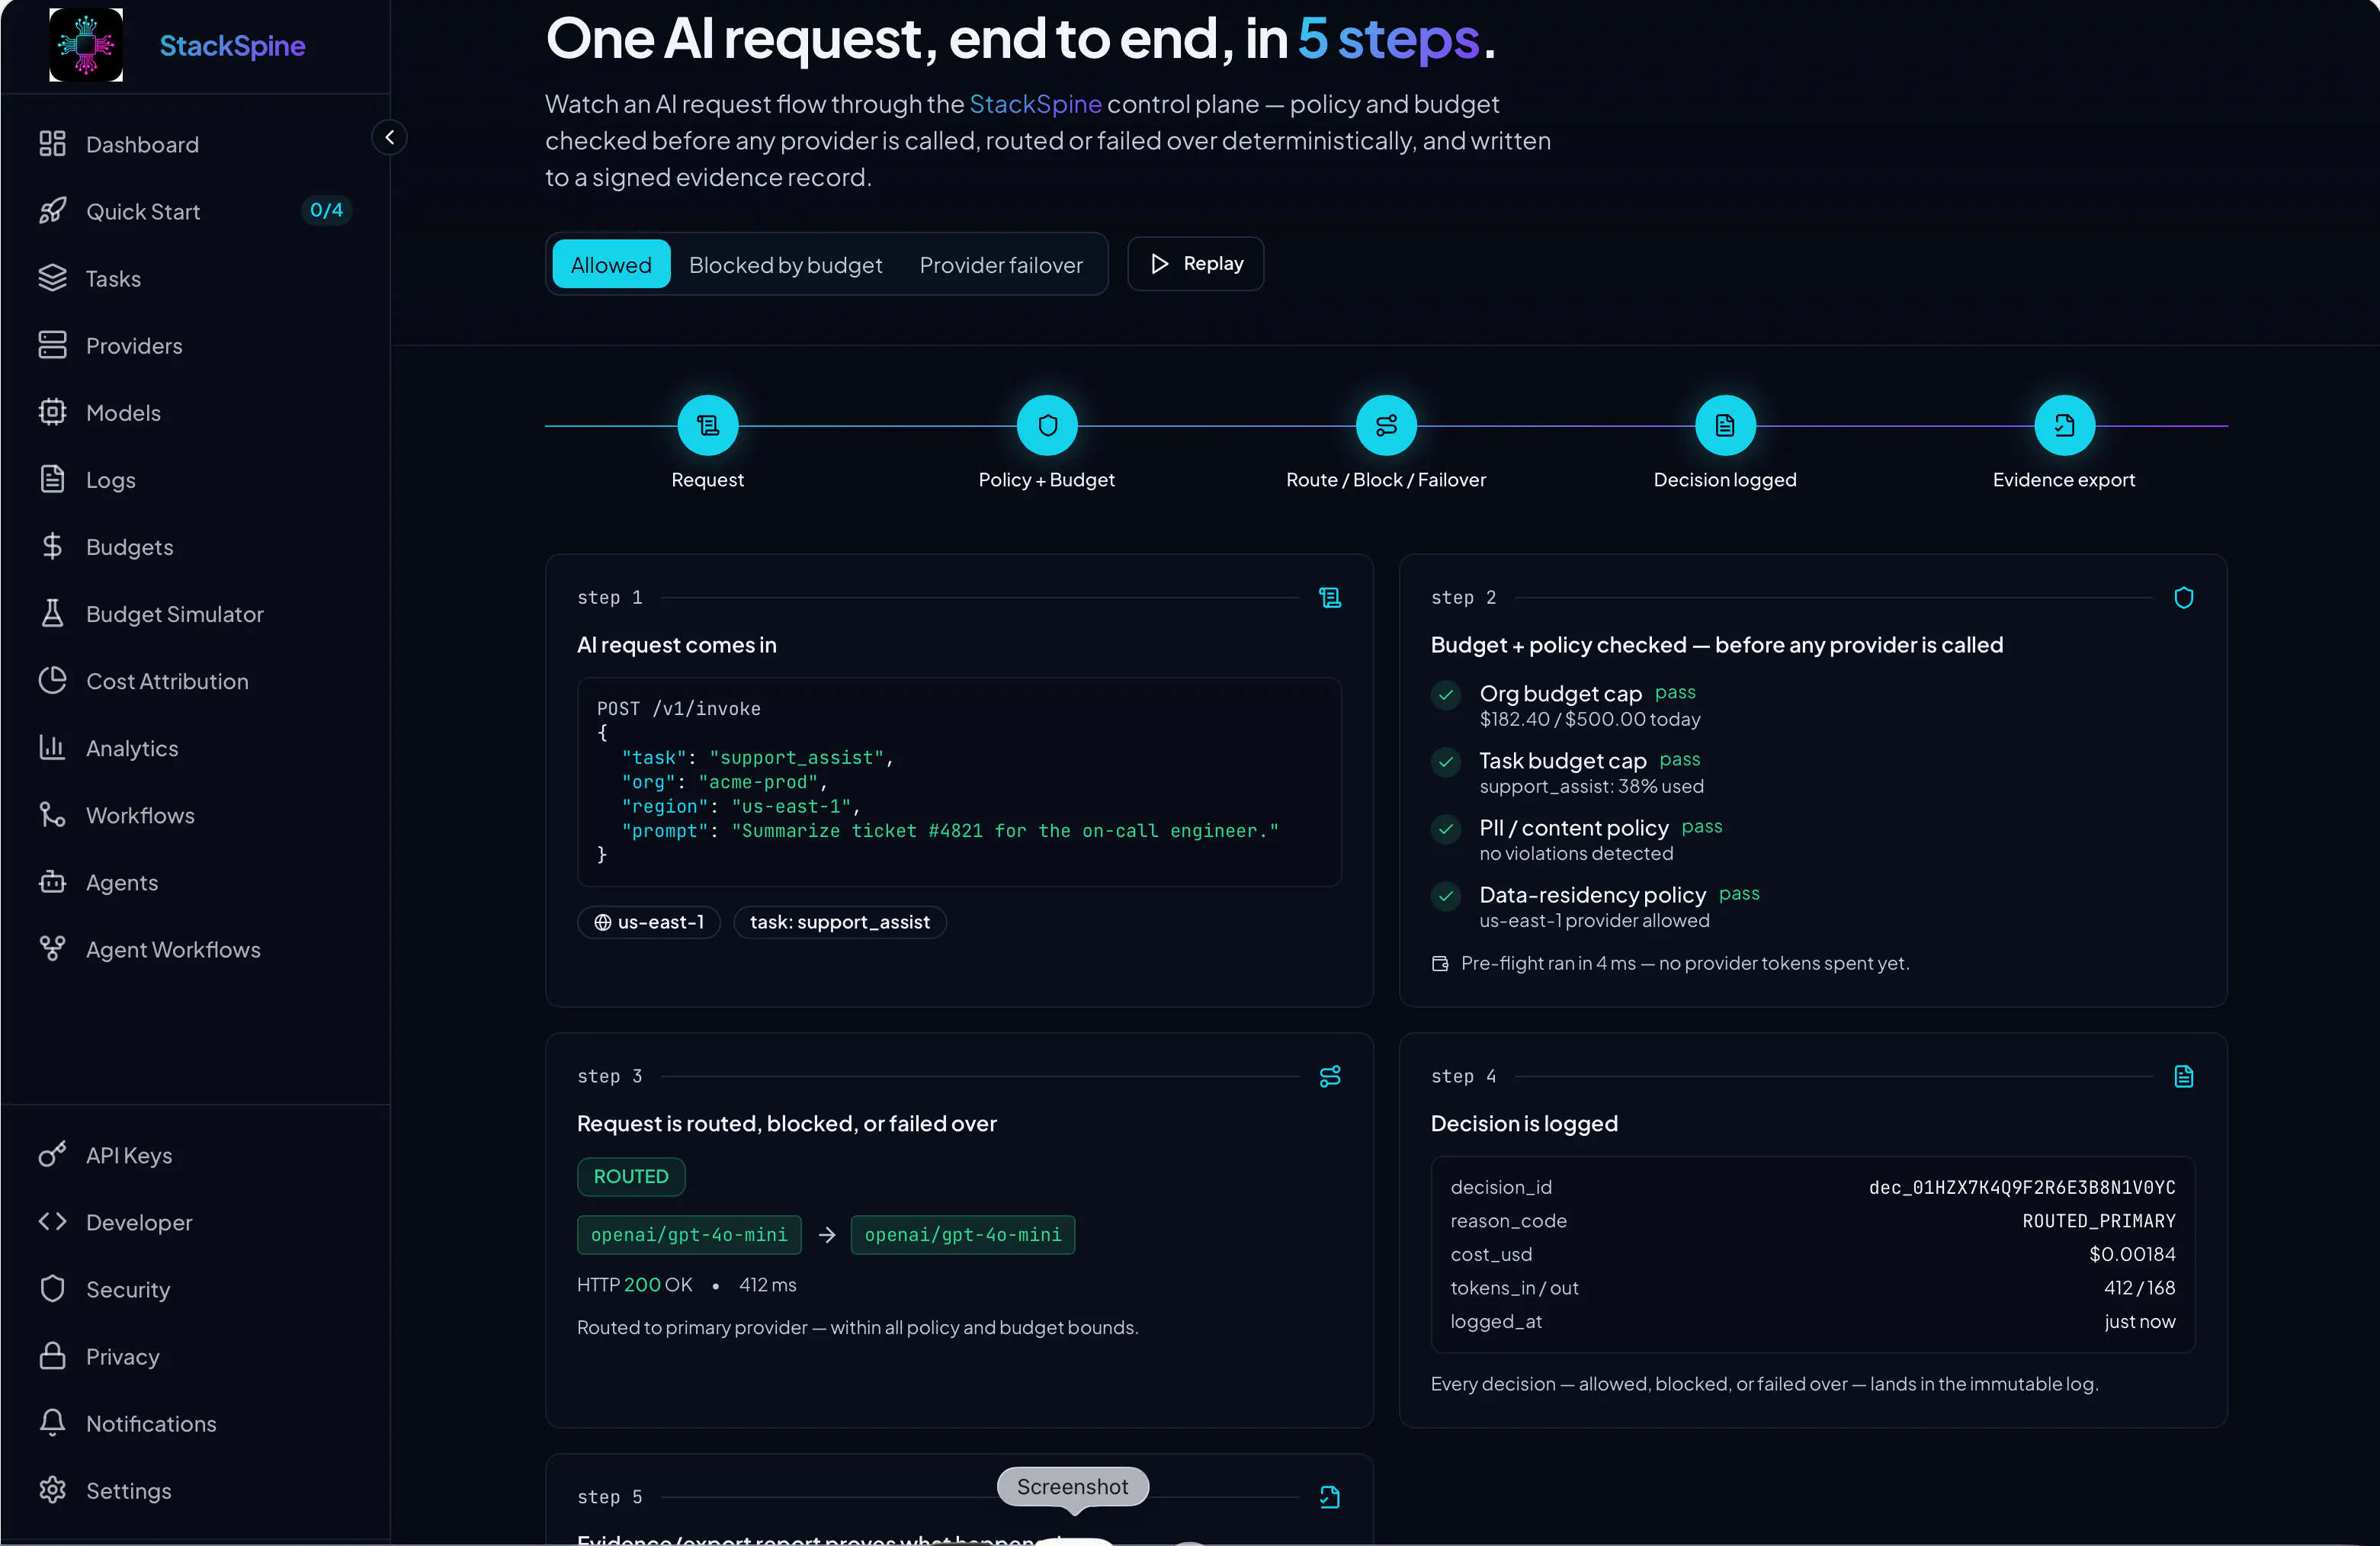Click step 1 card request icon
2380x1546 pixels.
point(1330,597)
